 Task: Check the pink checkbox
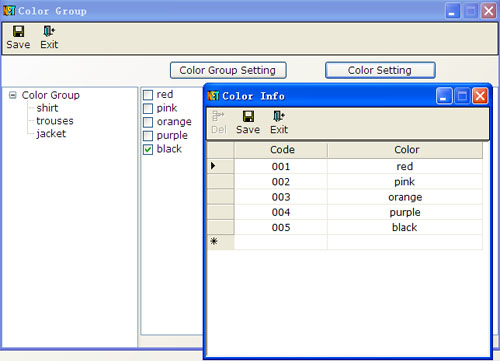coord(148,109)
